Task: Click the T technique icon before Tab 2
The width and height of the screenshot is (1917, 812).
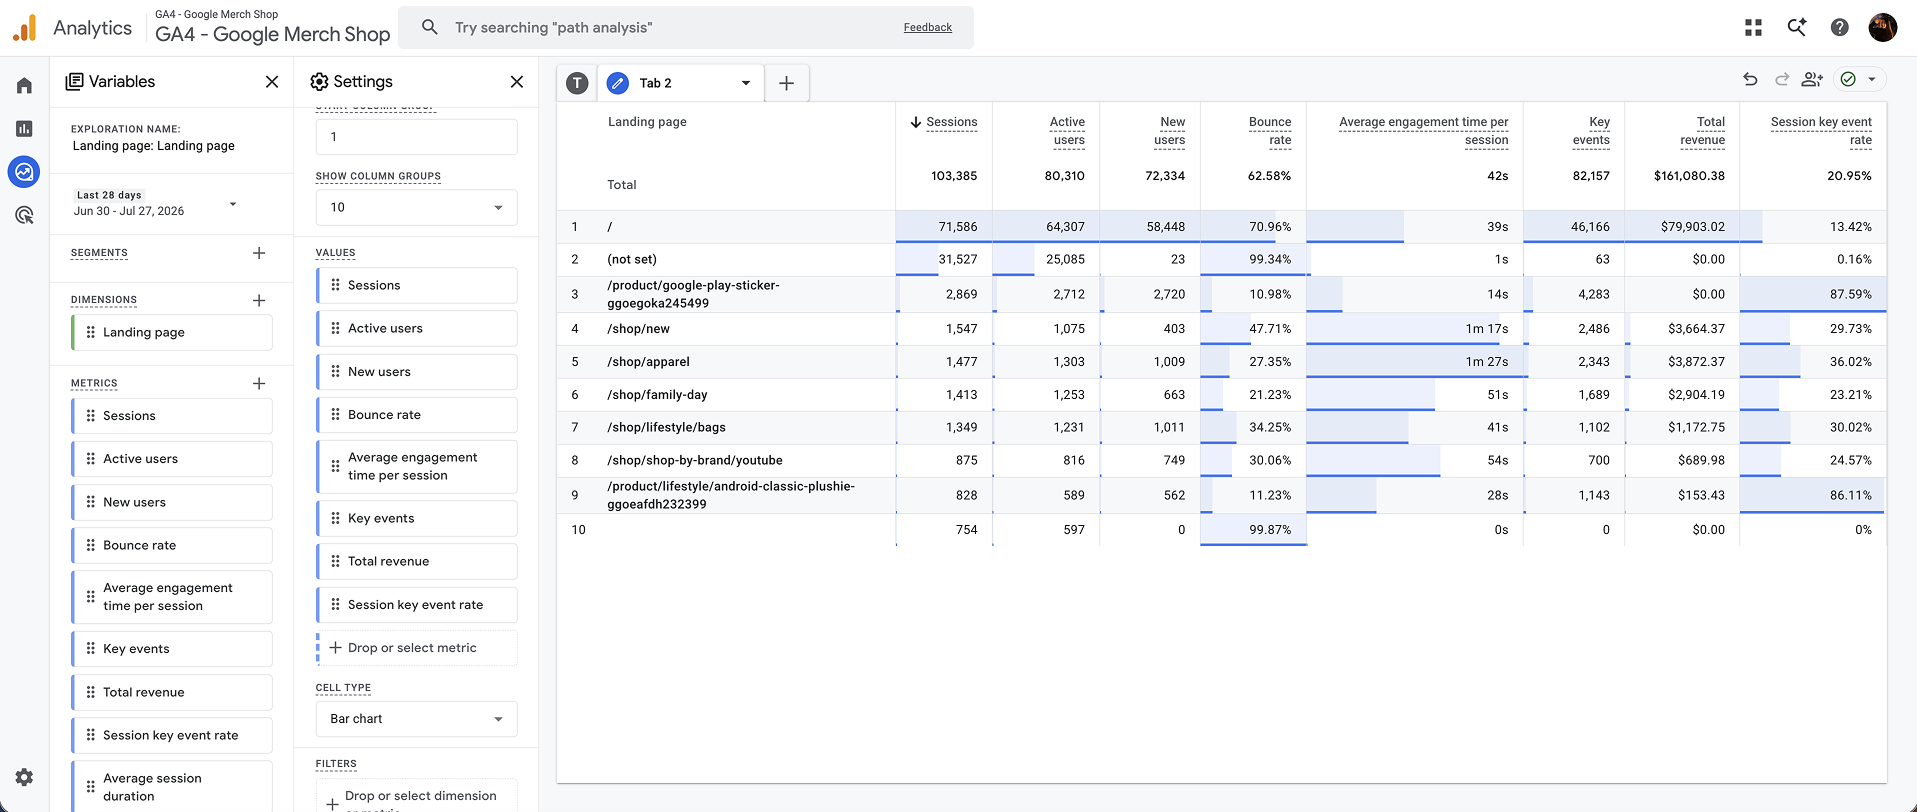Action: (577, 83)
